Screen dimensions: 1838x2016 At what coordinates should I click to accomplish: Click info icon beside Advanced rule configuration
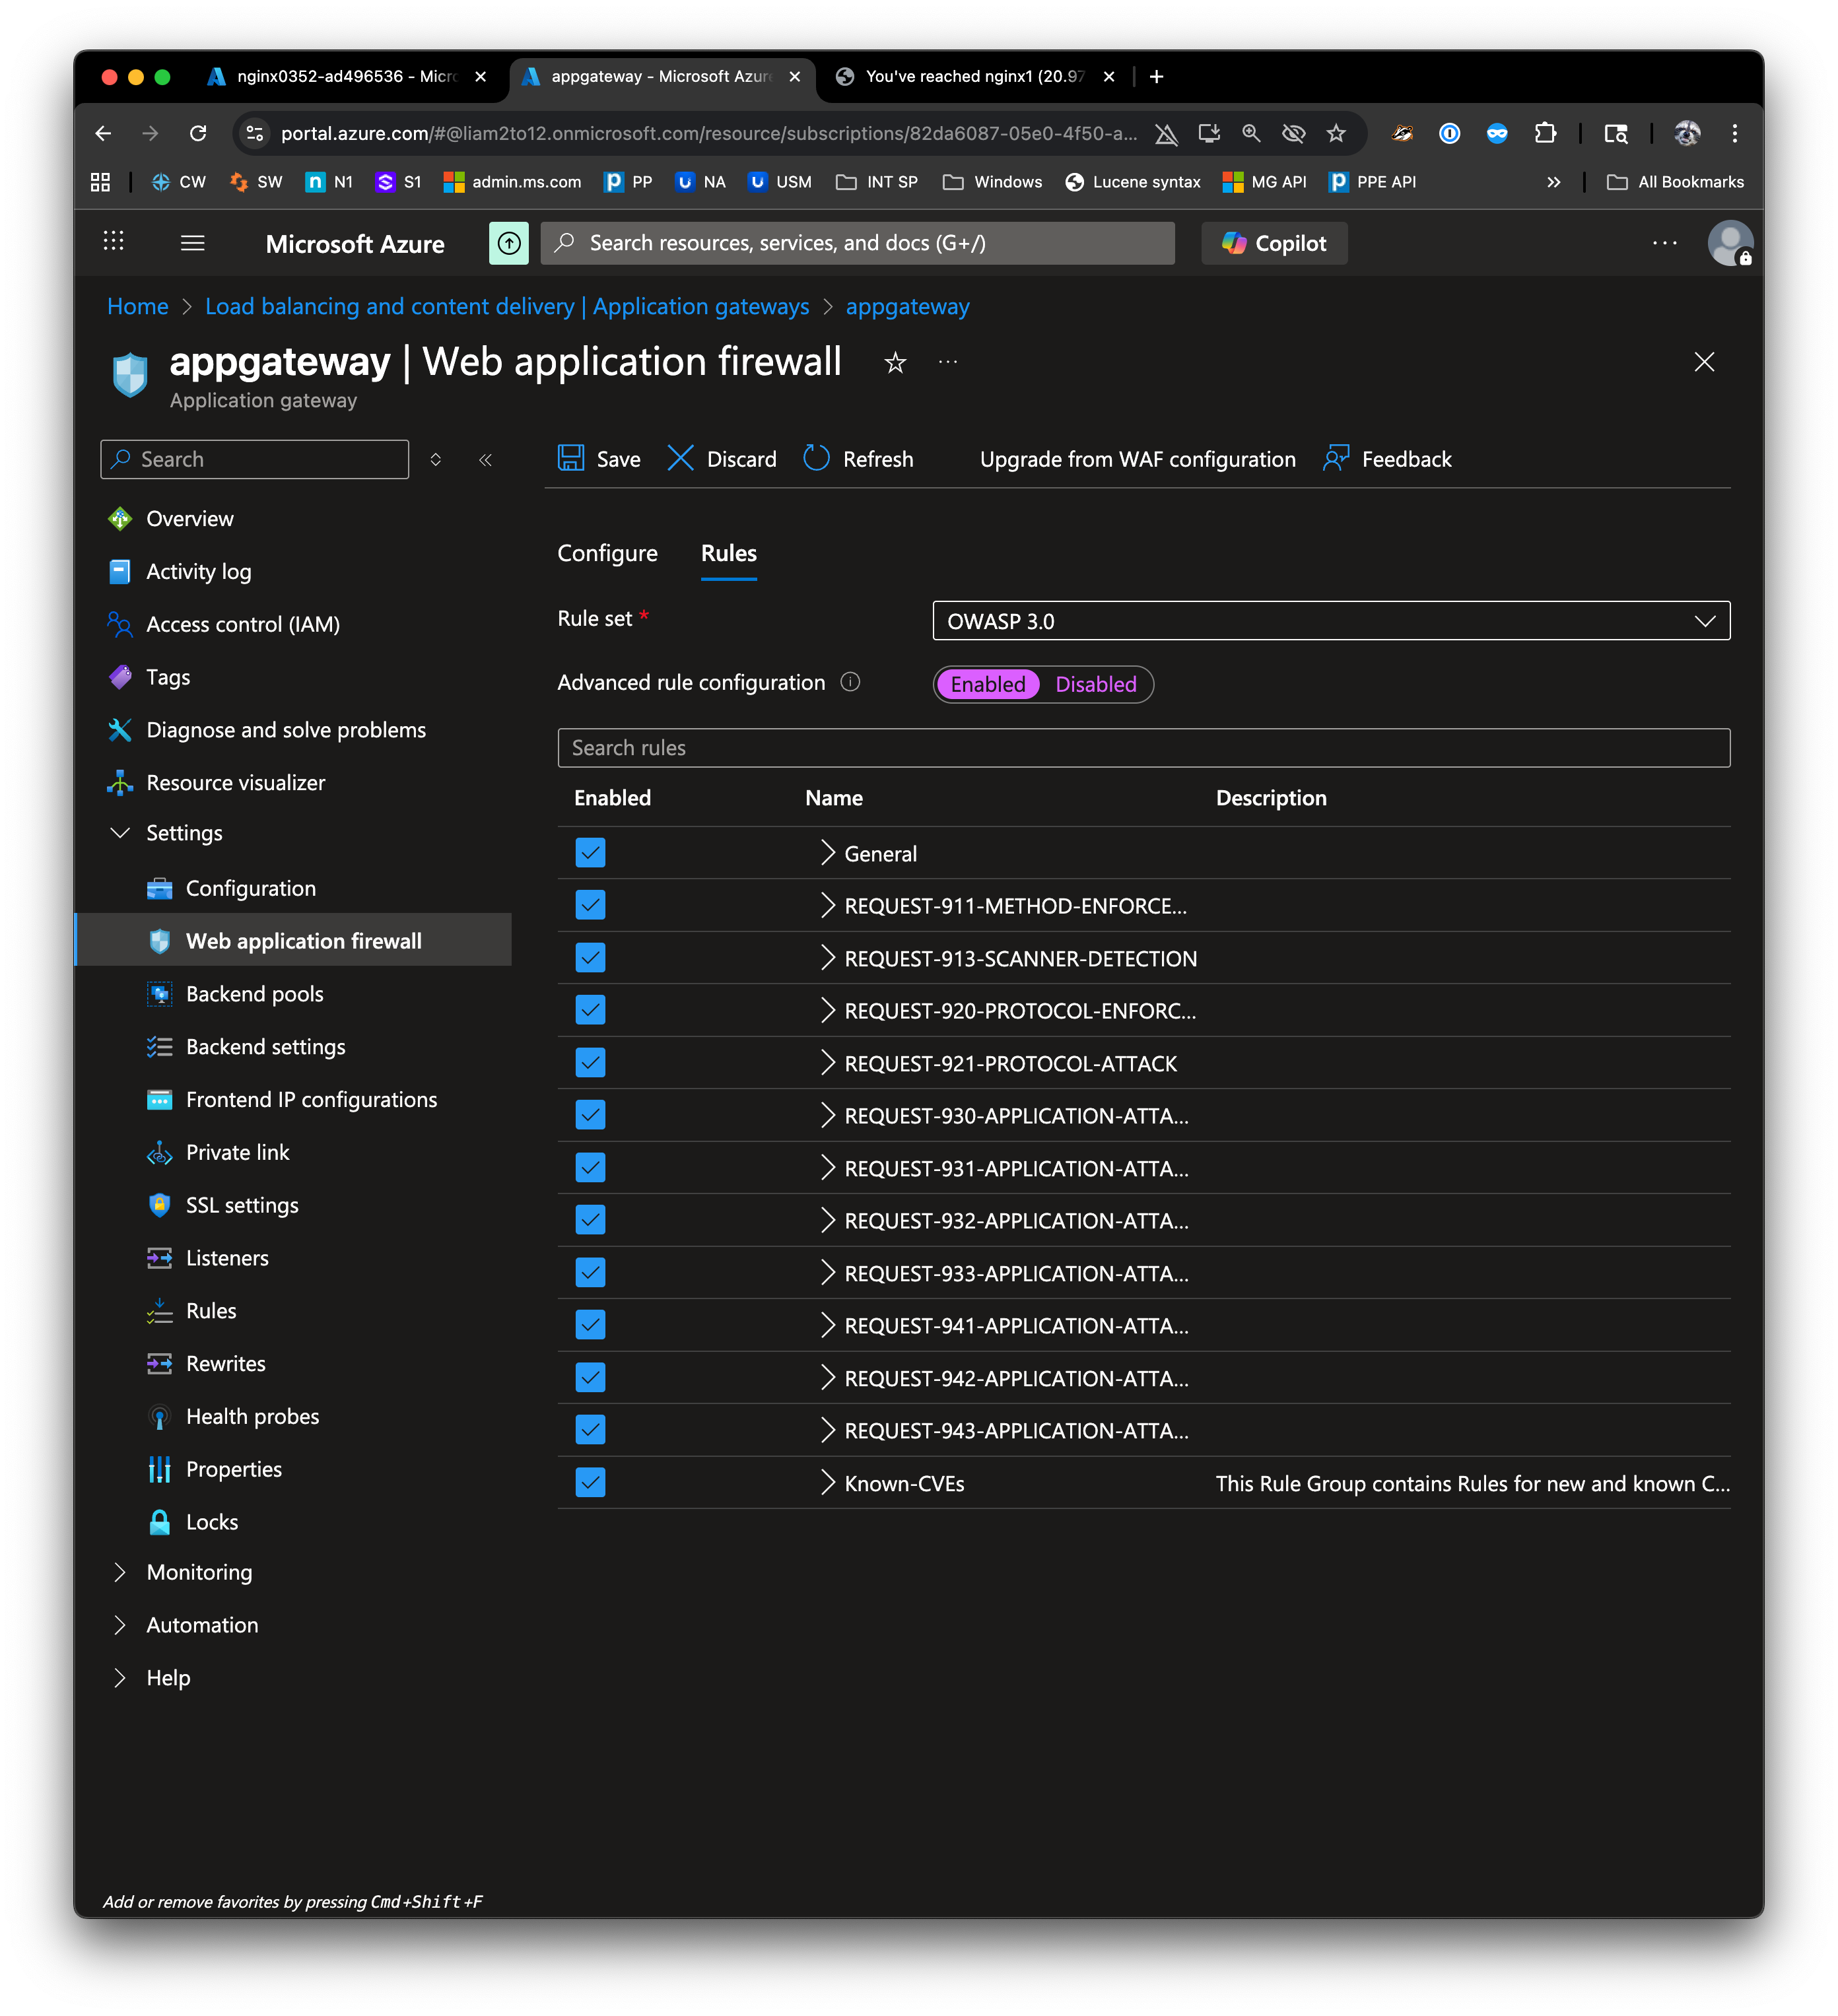pos(850,683)
